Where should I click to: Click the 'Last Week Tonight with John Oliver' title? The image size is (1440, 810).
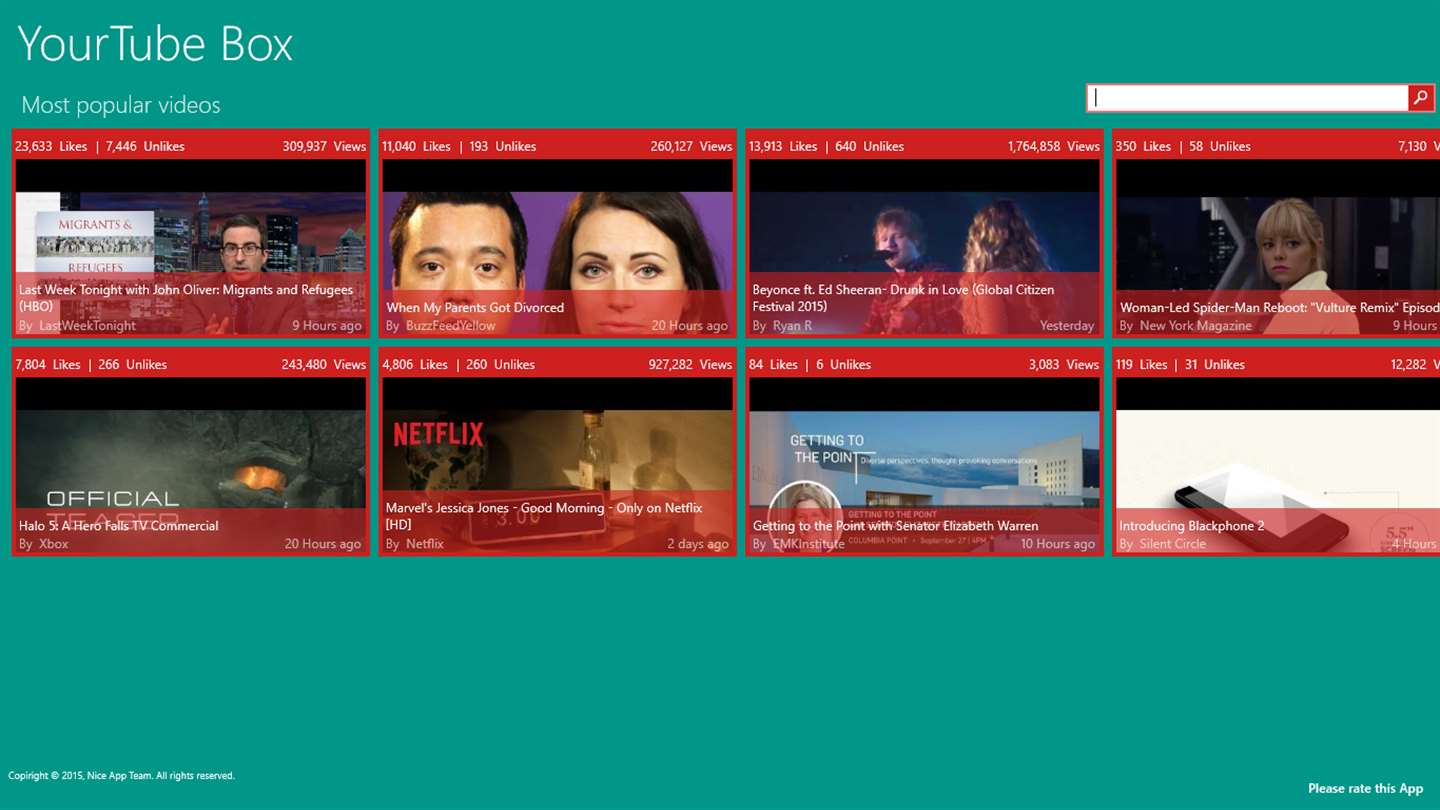tap(186, 298)
